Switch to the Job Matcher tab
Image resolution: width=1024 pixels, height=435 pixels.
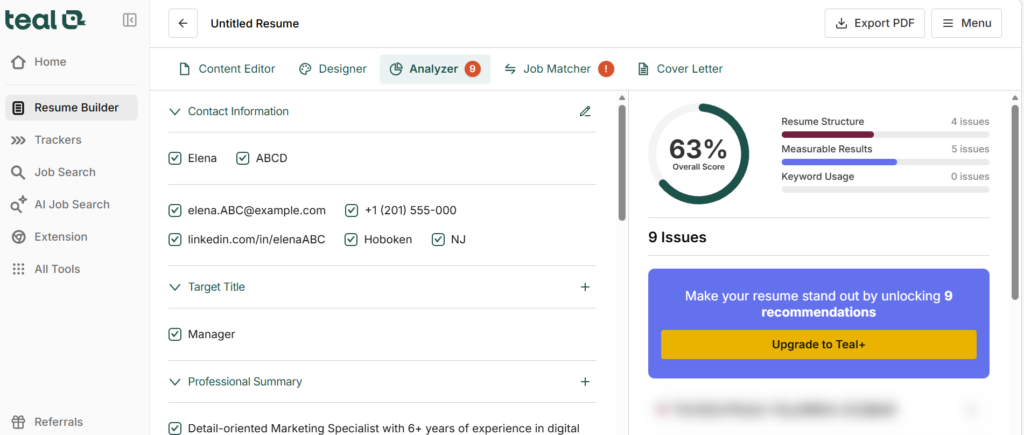(557, 69)
